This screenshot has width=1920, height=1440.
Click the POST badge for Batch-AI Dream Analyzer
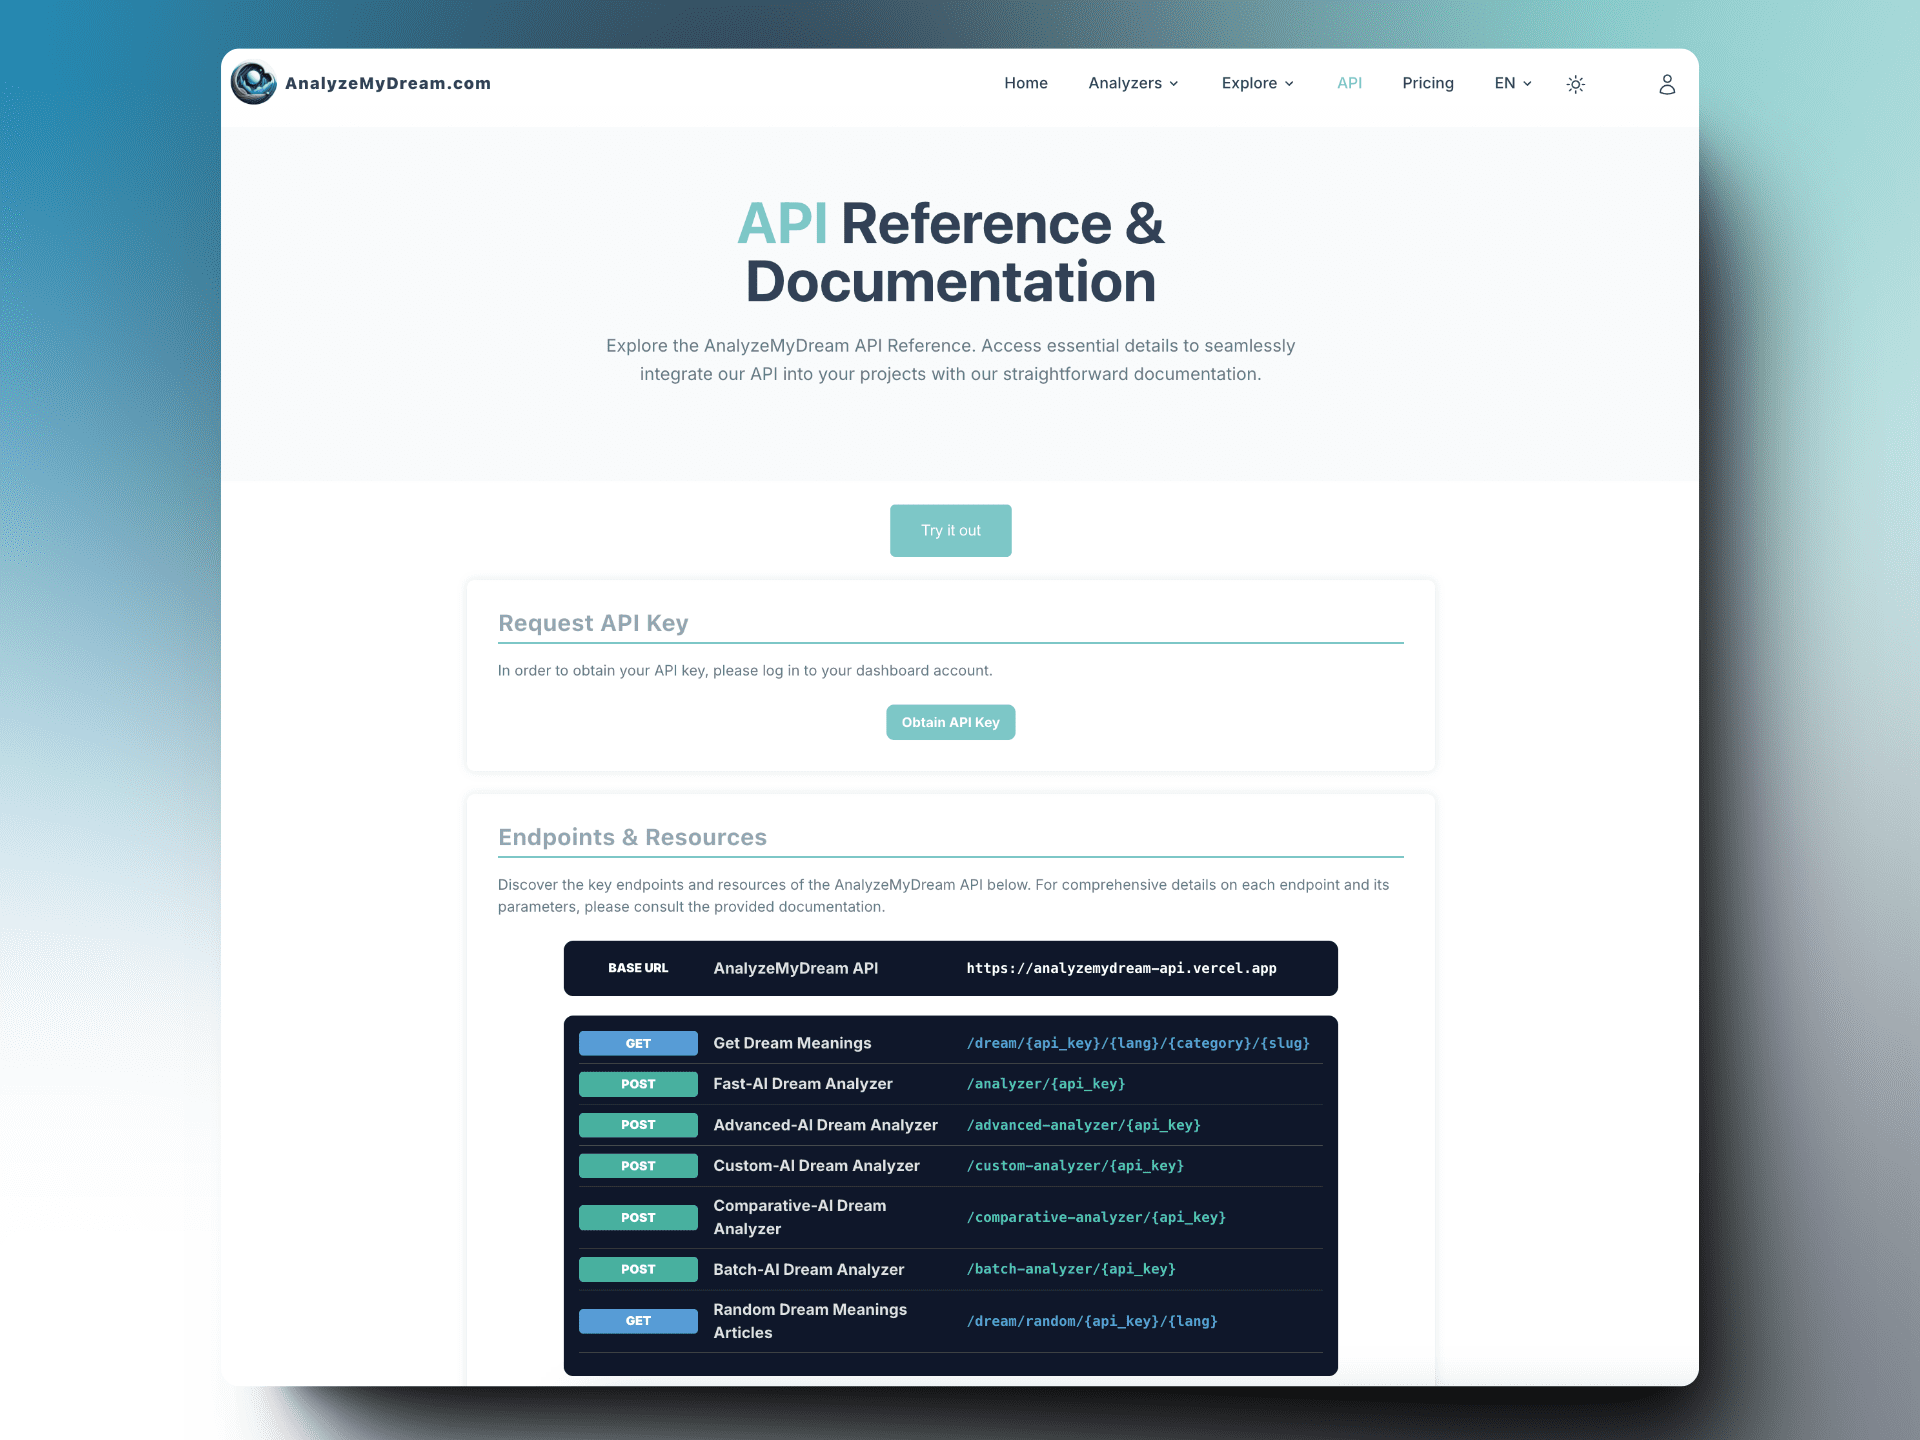(638, 1269)
